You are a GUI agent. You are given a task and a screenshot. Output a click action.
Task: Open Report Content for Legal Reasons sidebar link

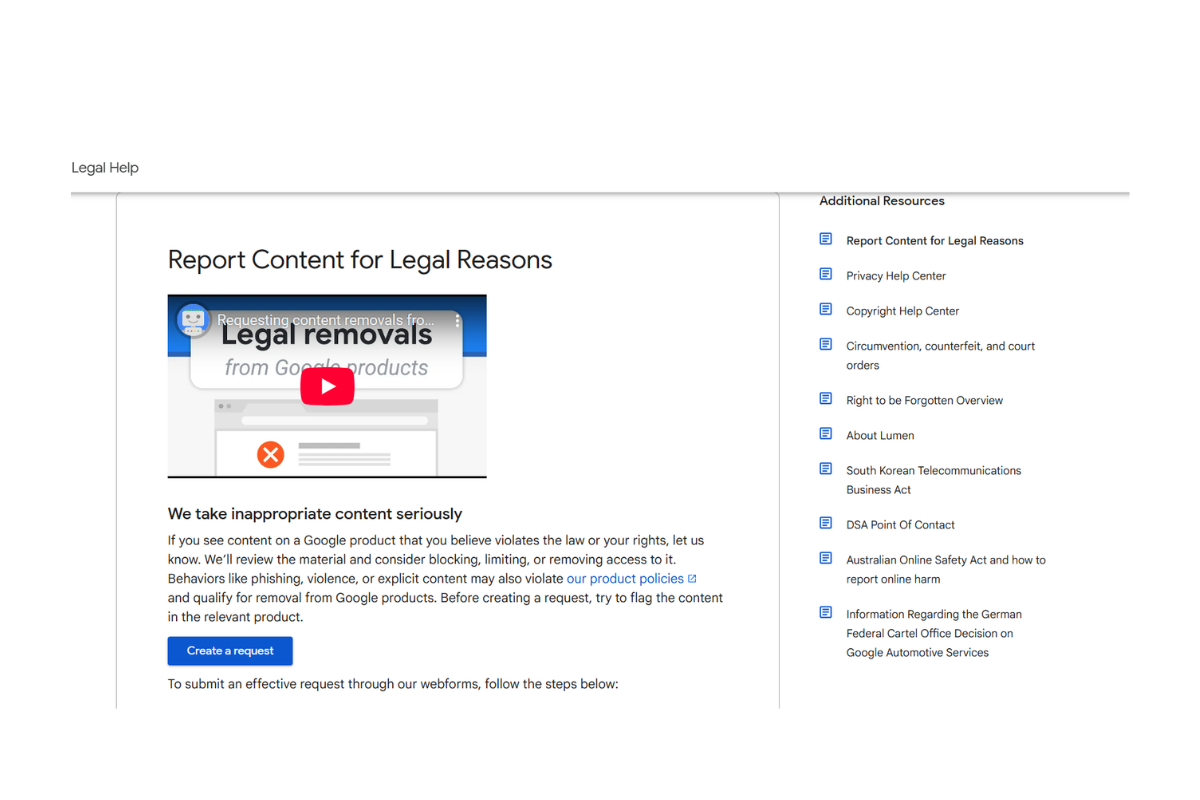pyautogui.click(x=935, y=241)
